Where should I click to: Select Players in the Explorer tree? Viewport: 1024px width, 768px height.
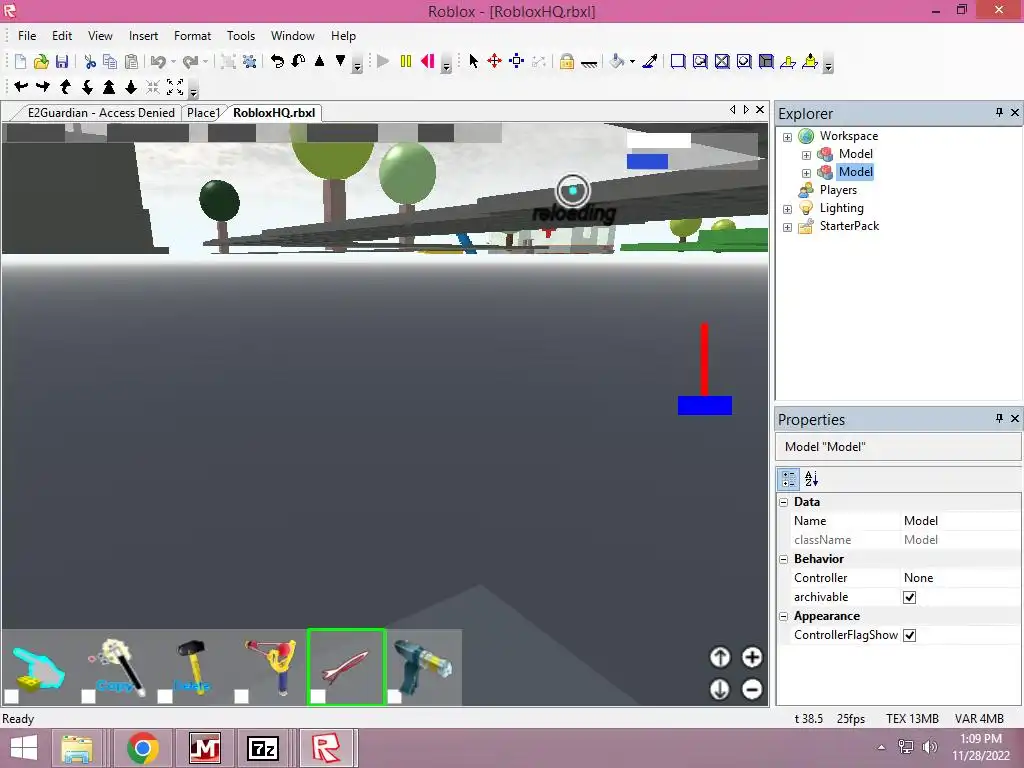pos(838,190)
